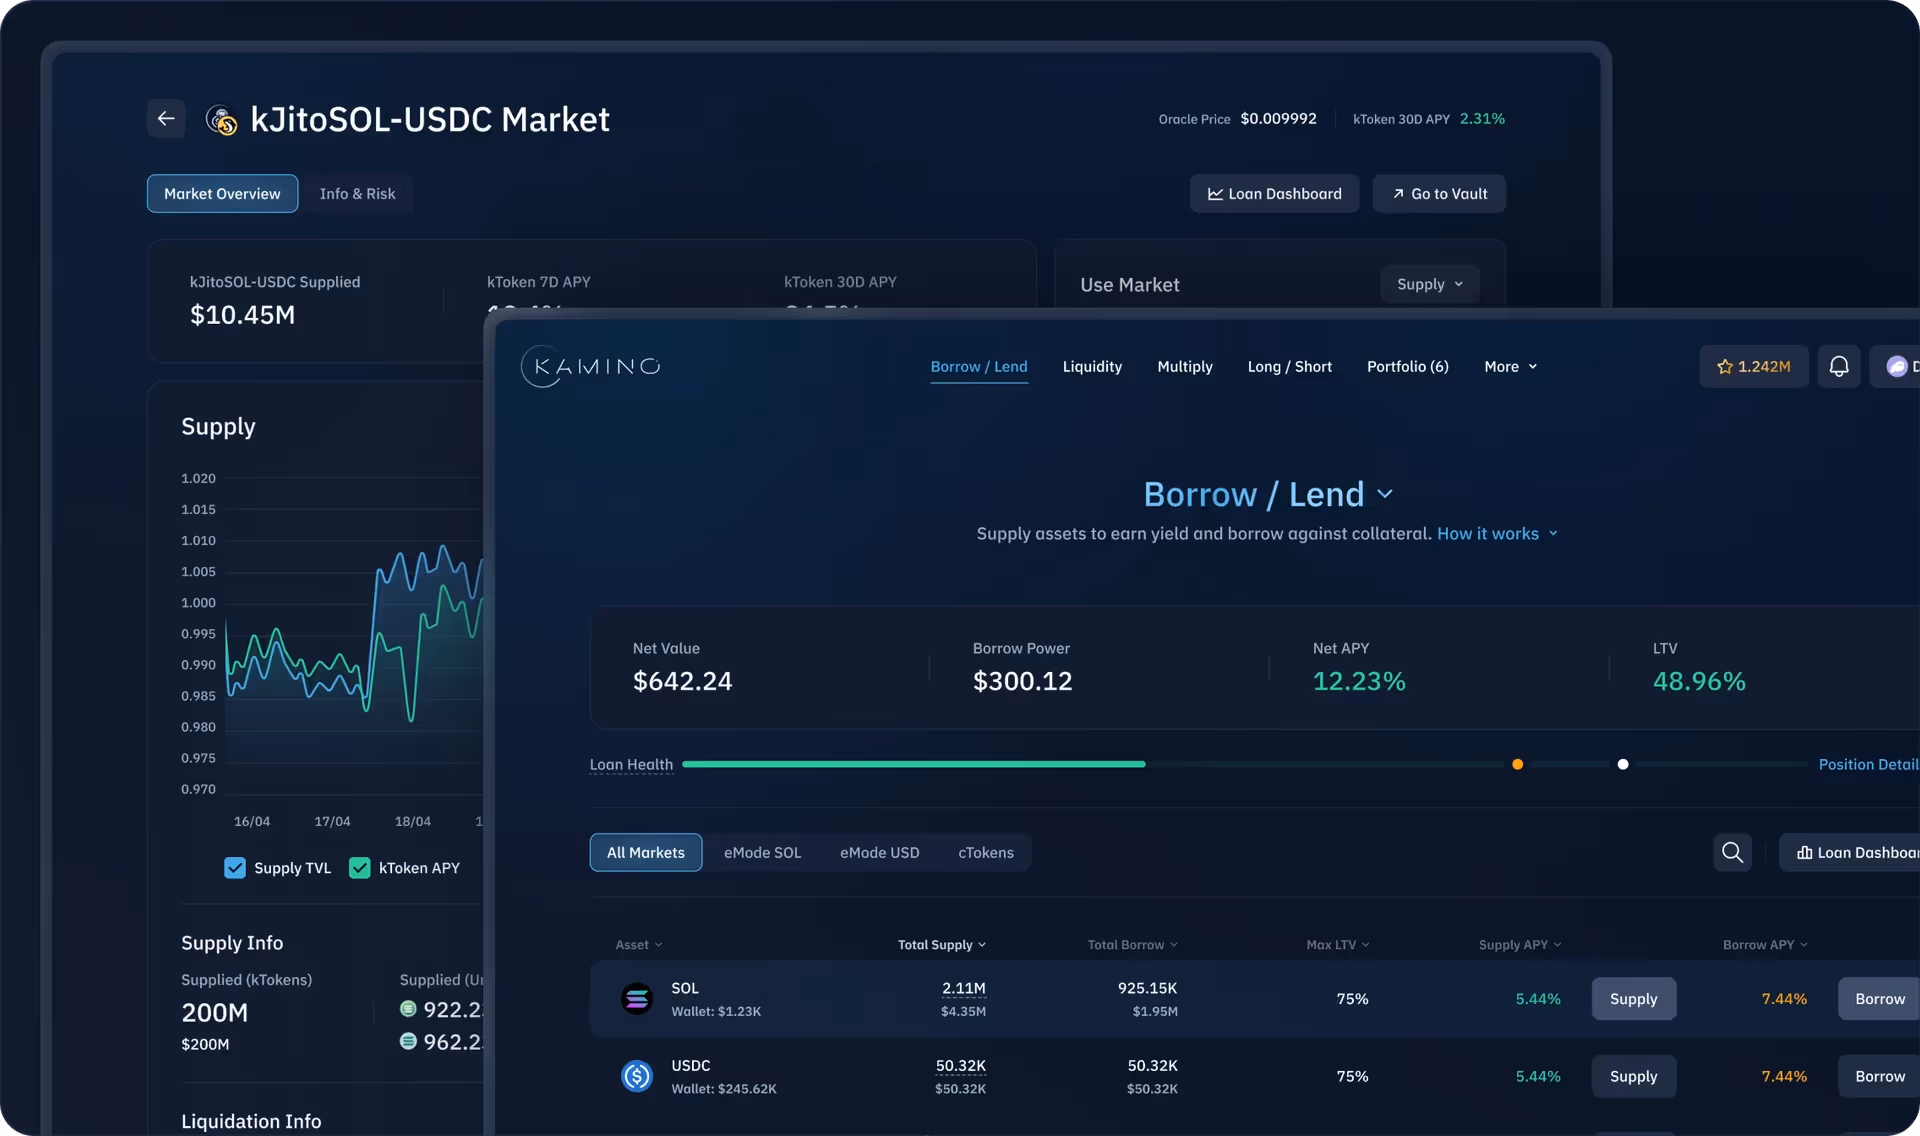This screenshot has height=1136, width=1920.
Task: Click the 200M Supplied kTokens value
Action: (x=214, y=1013)
